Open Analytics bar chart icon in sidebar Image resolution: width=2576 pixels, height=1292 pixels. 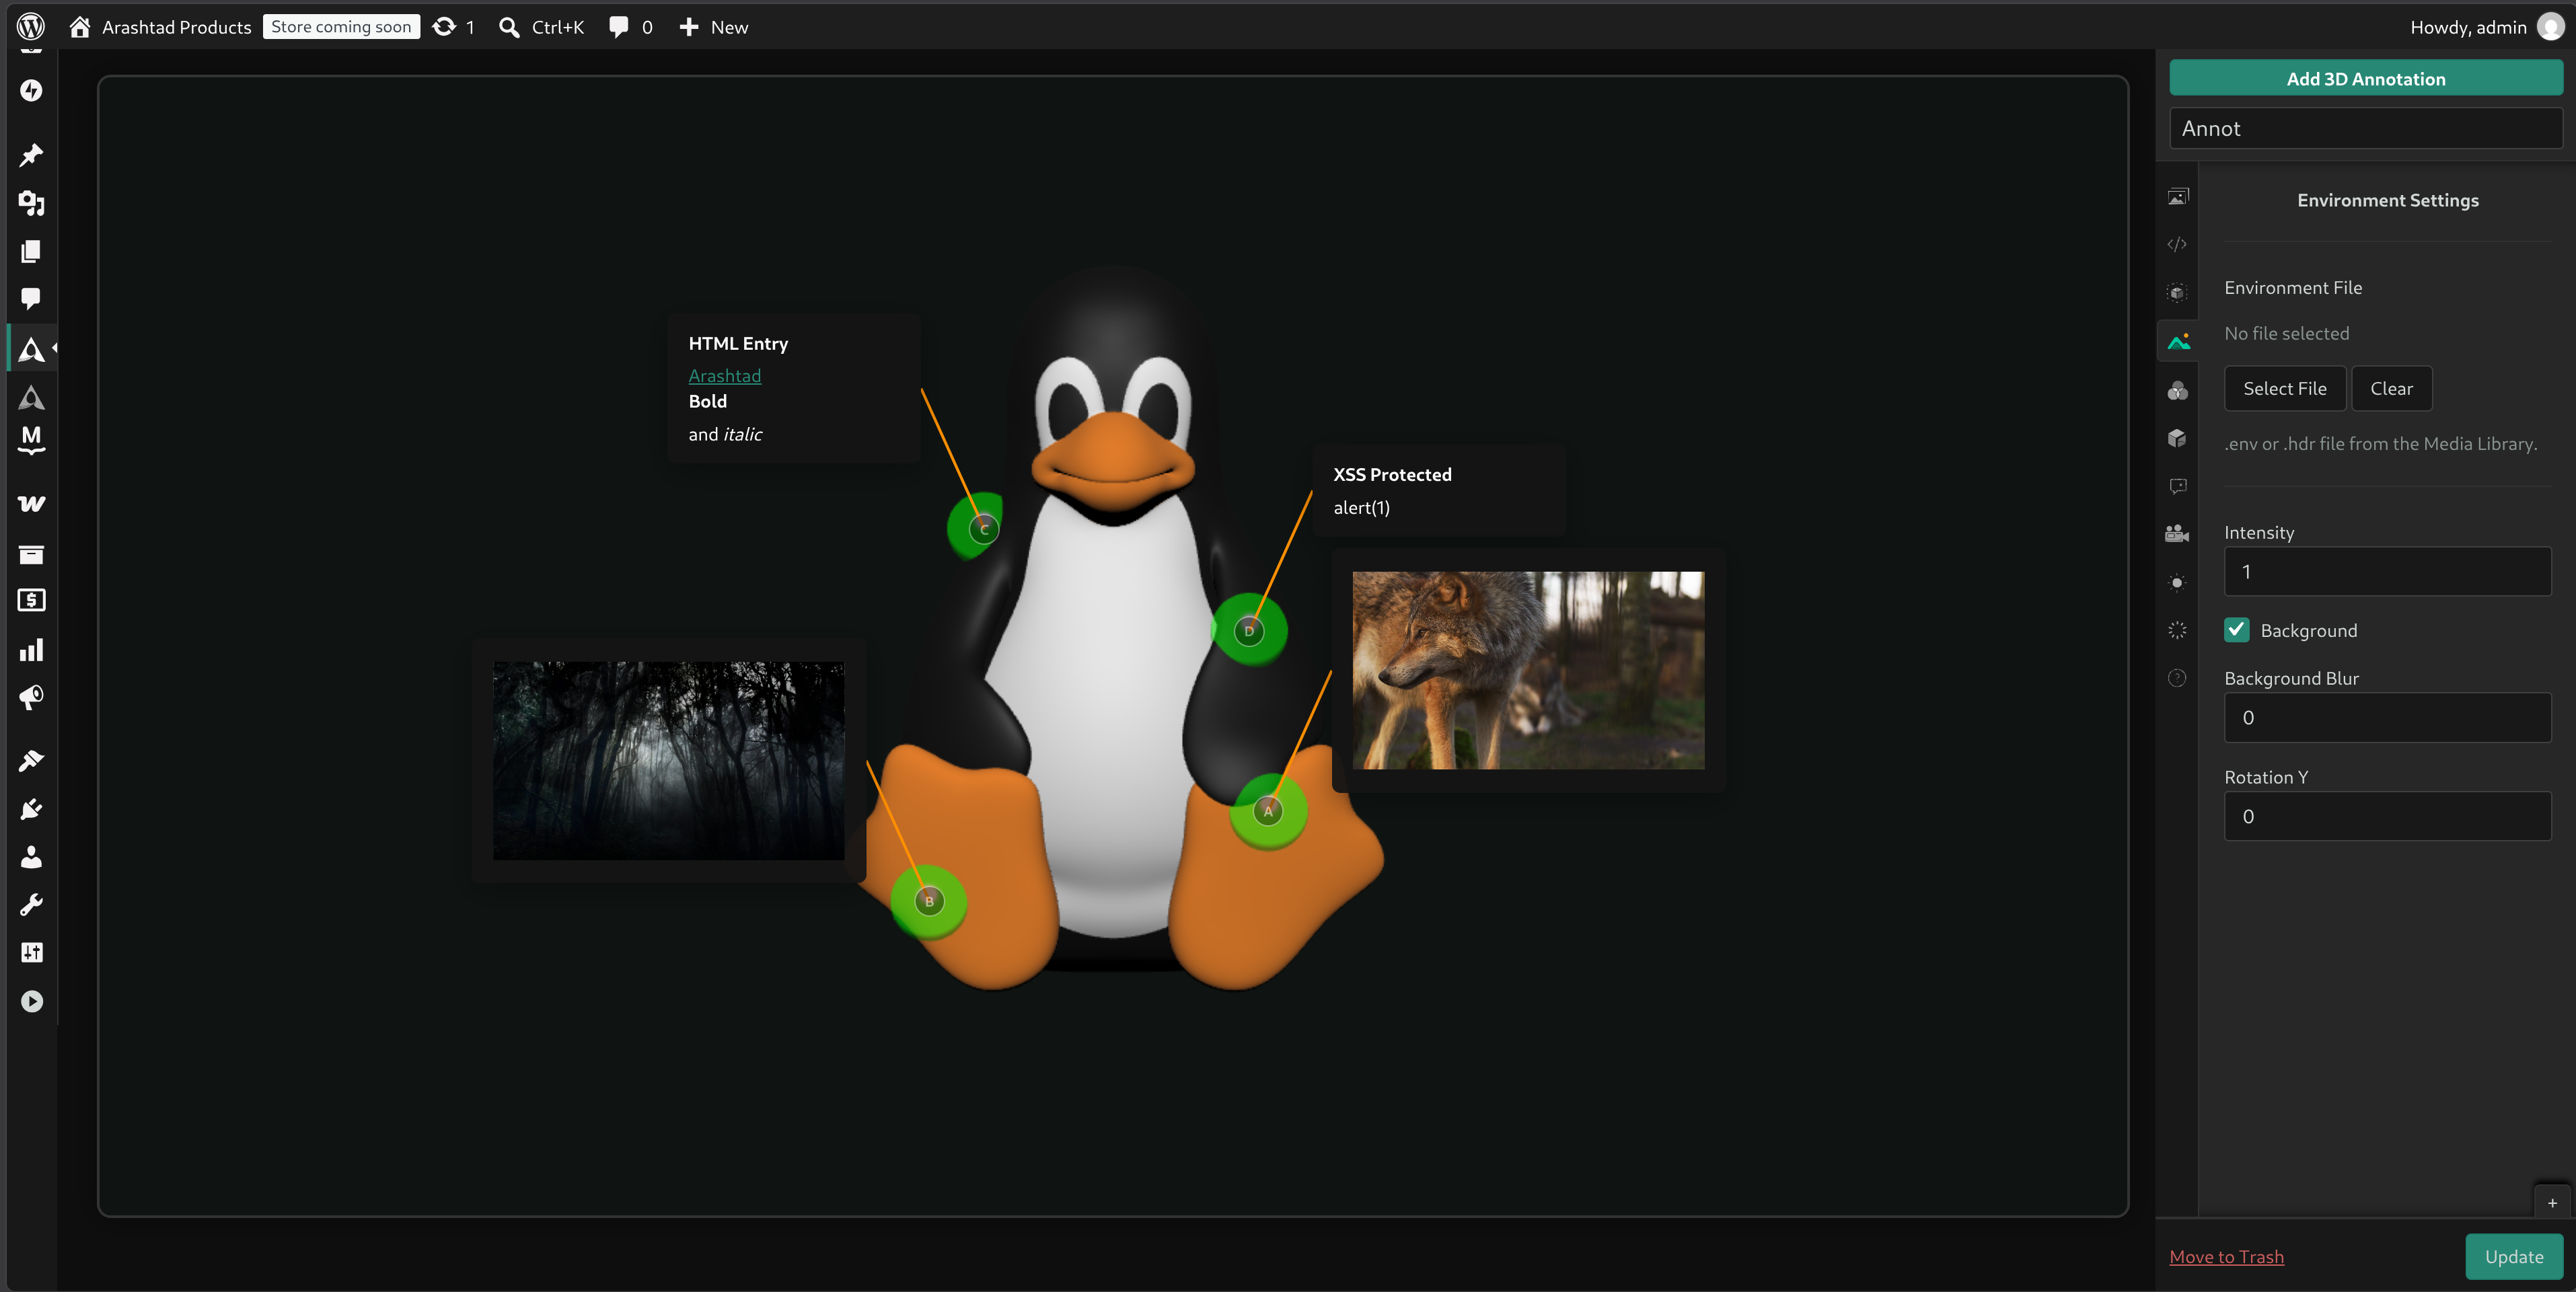31,650
